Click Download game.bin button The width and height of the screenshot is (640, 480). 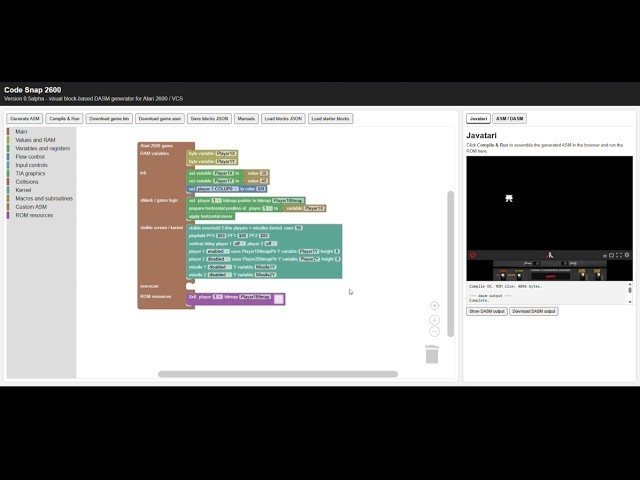[109, 119]
